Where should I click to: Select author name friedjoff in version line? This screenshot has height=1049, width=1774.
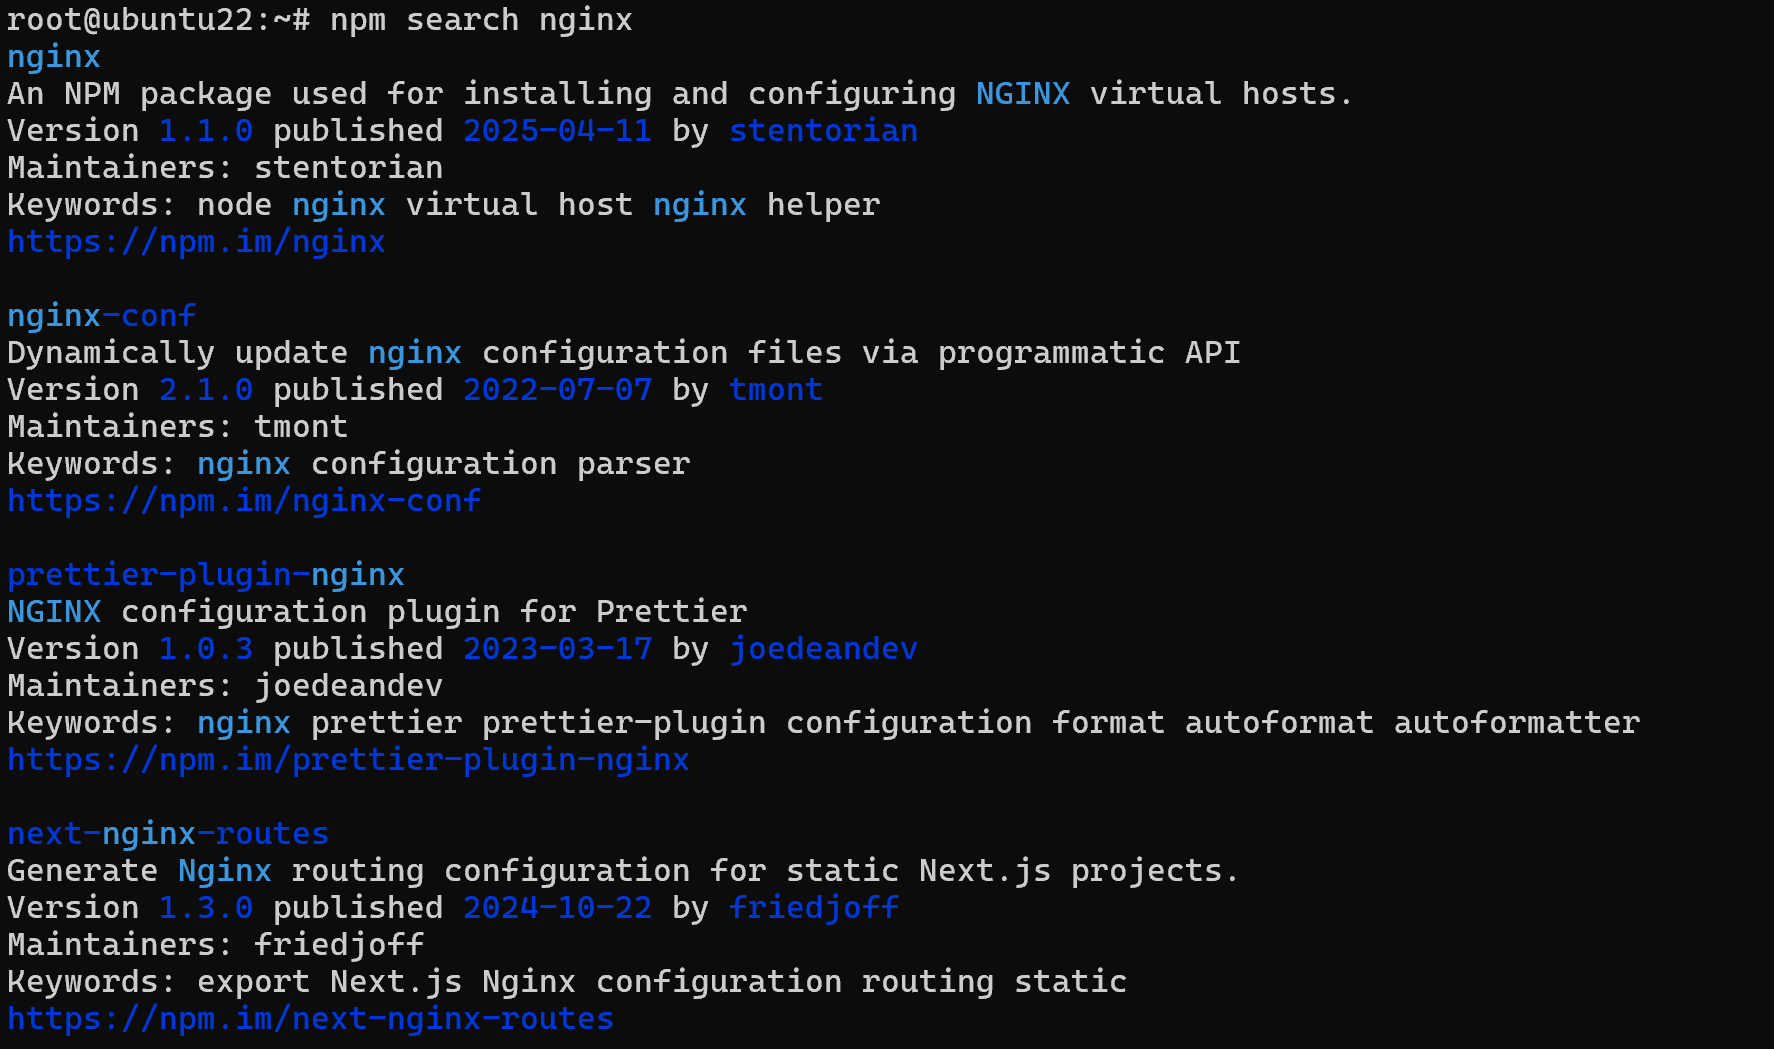pyautogui.click(x=814, y=908)
